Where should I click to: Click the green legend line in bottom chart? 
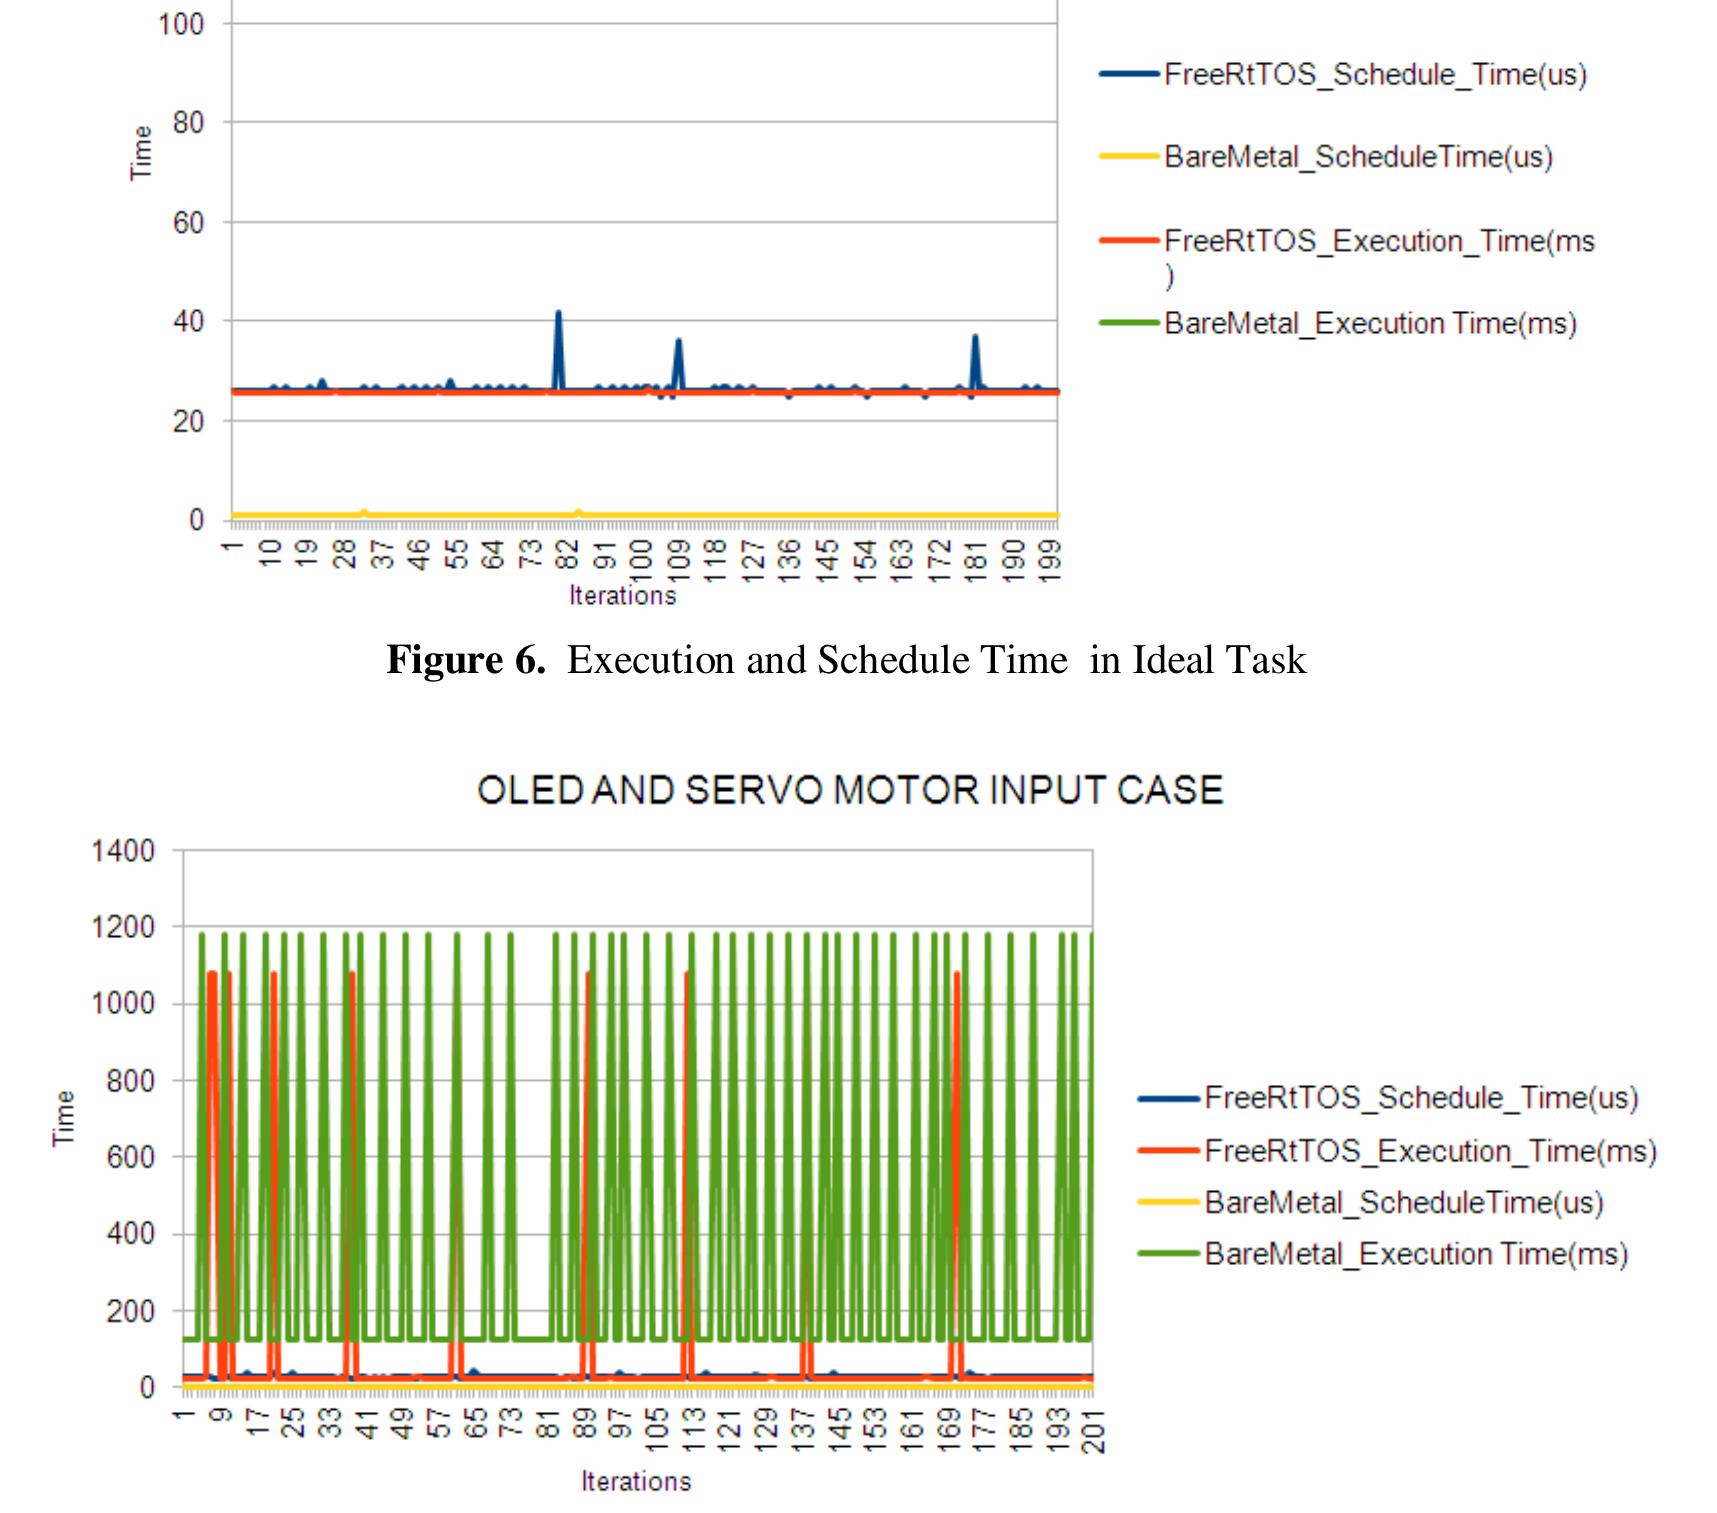click(x=1168, y=1254)
